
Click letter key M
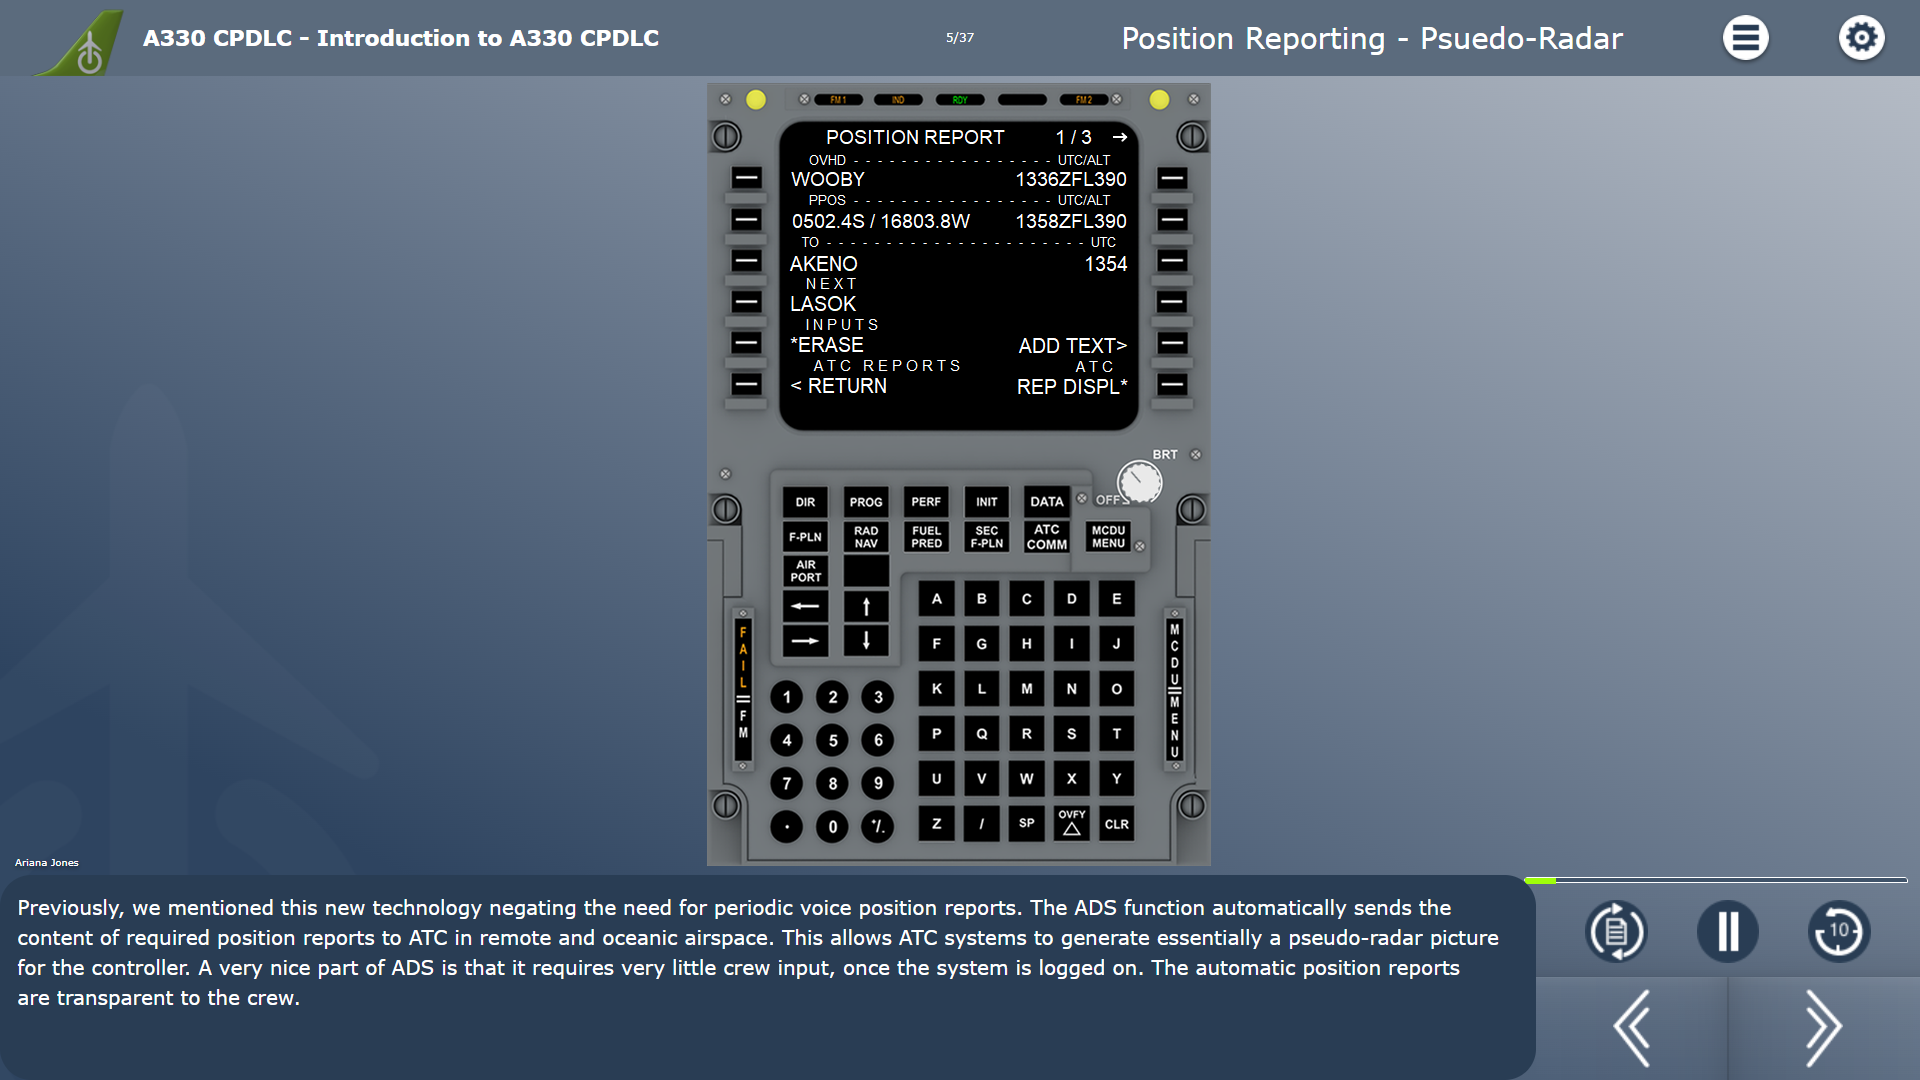click(1026, 689)
